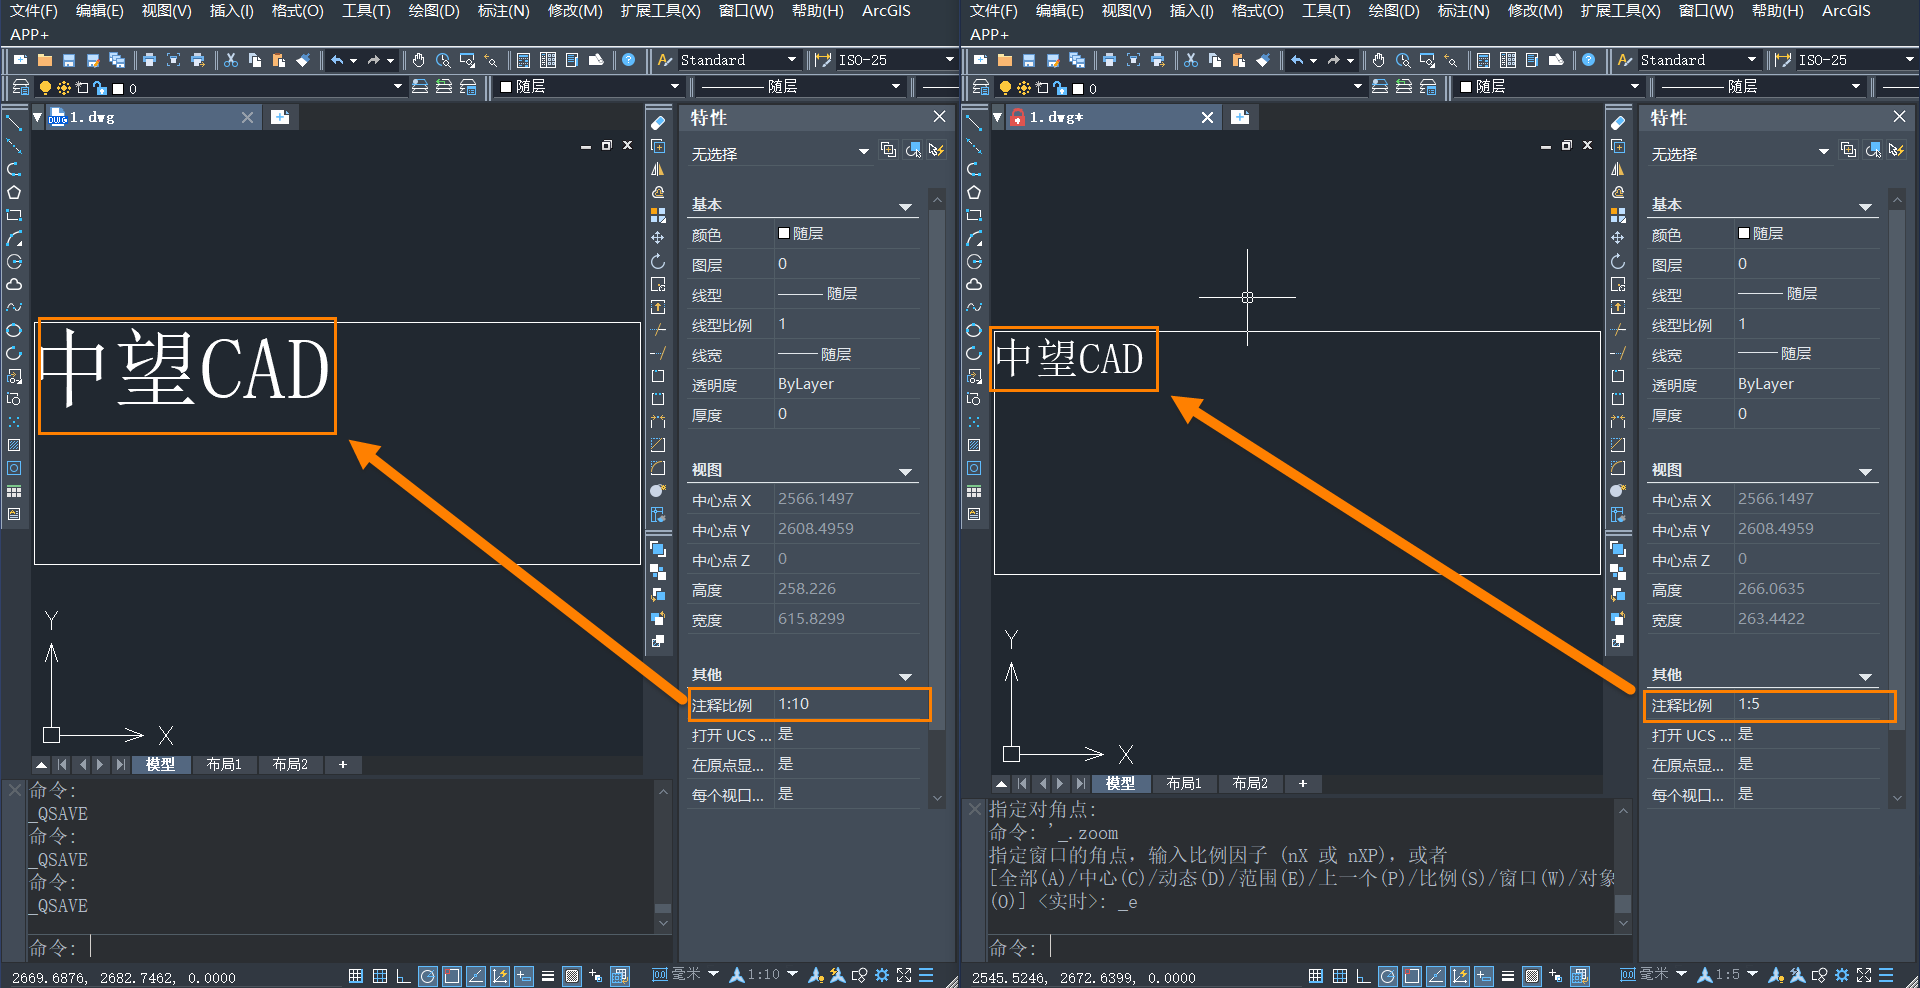Open the 文件(F) menu in left window
This screenshot has width=1920, height=988.
point(34,11)
